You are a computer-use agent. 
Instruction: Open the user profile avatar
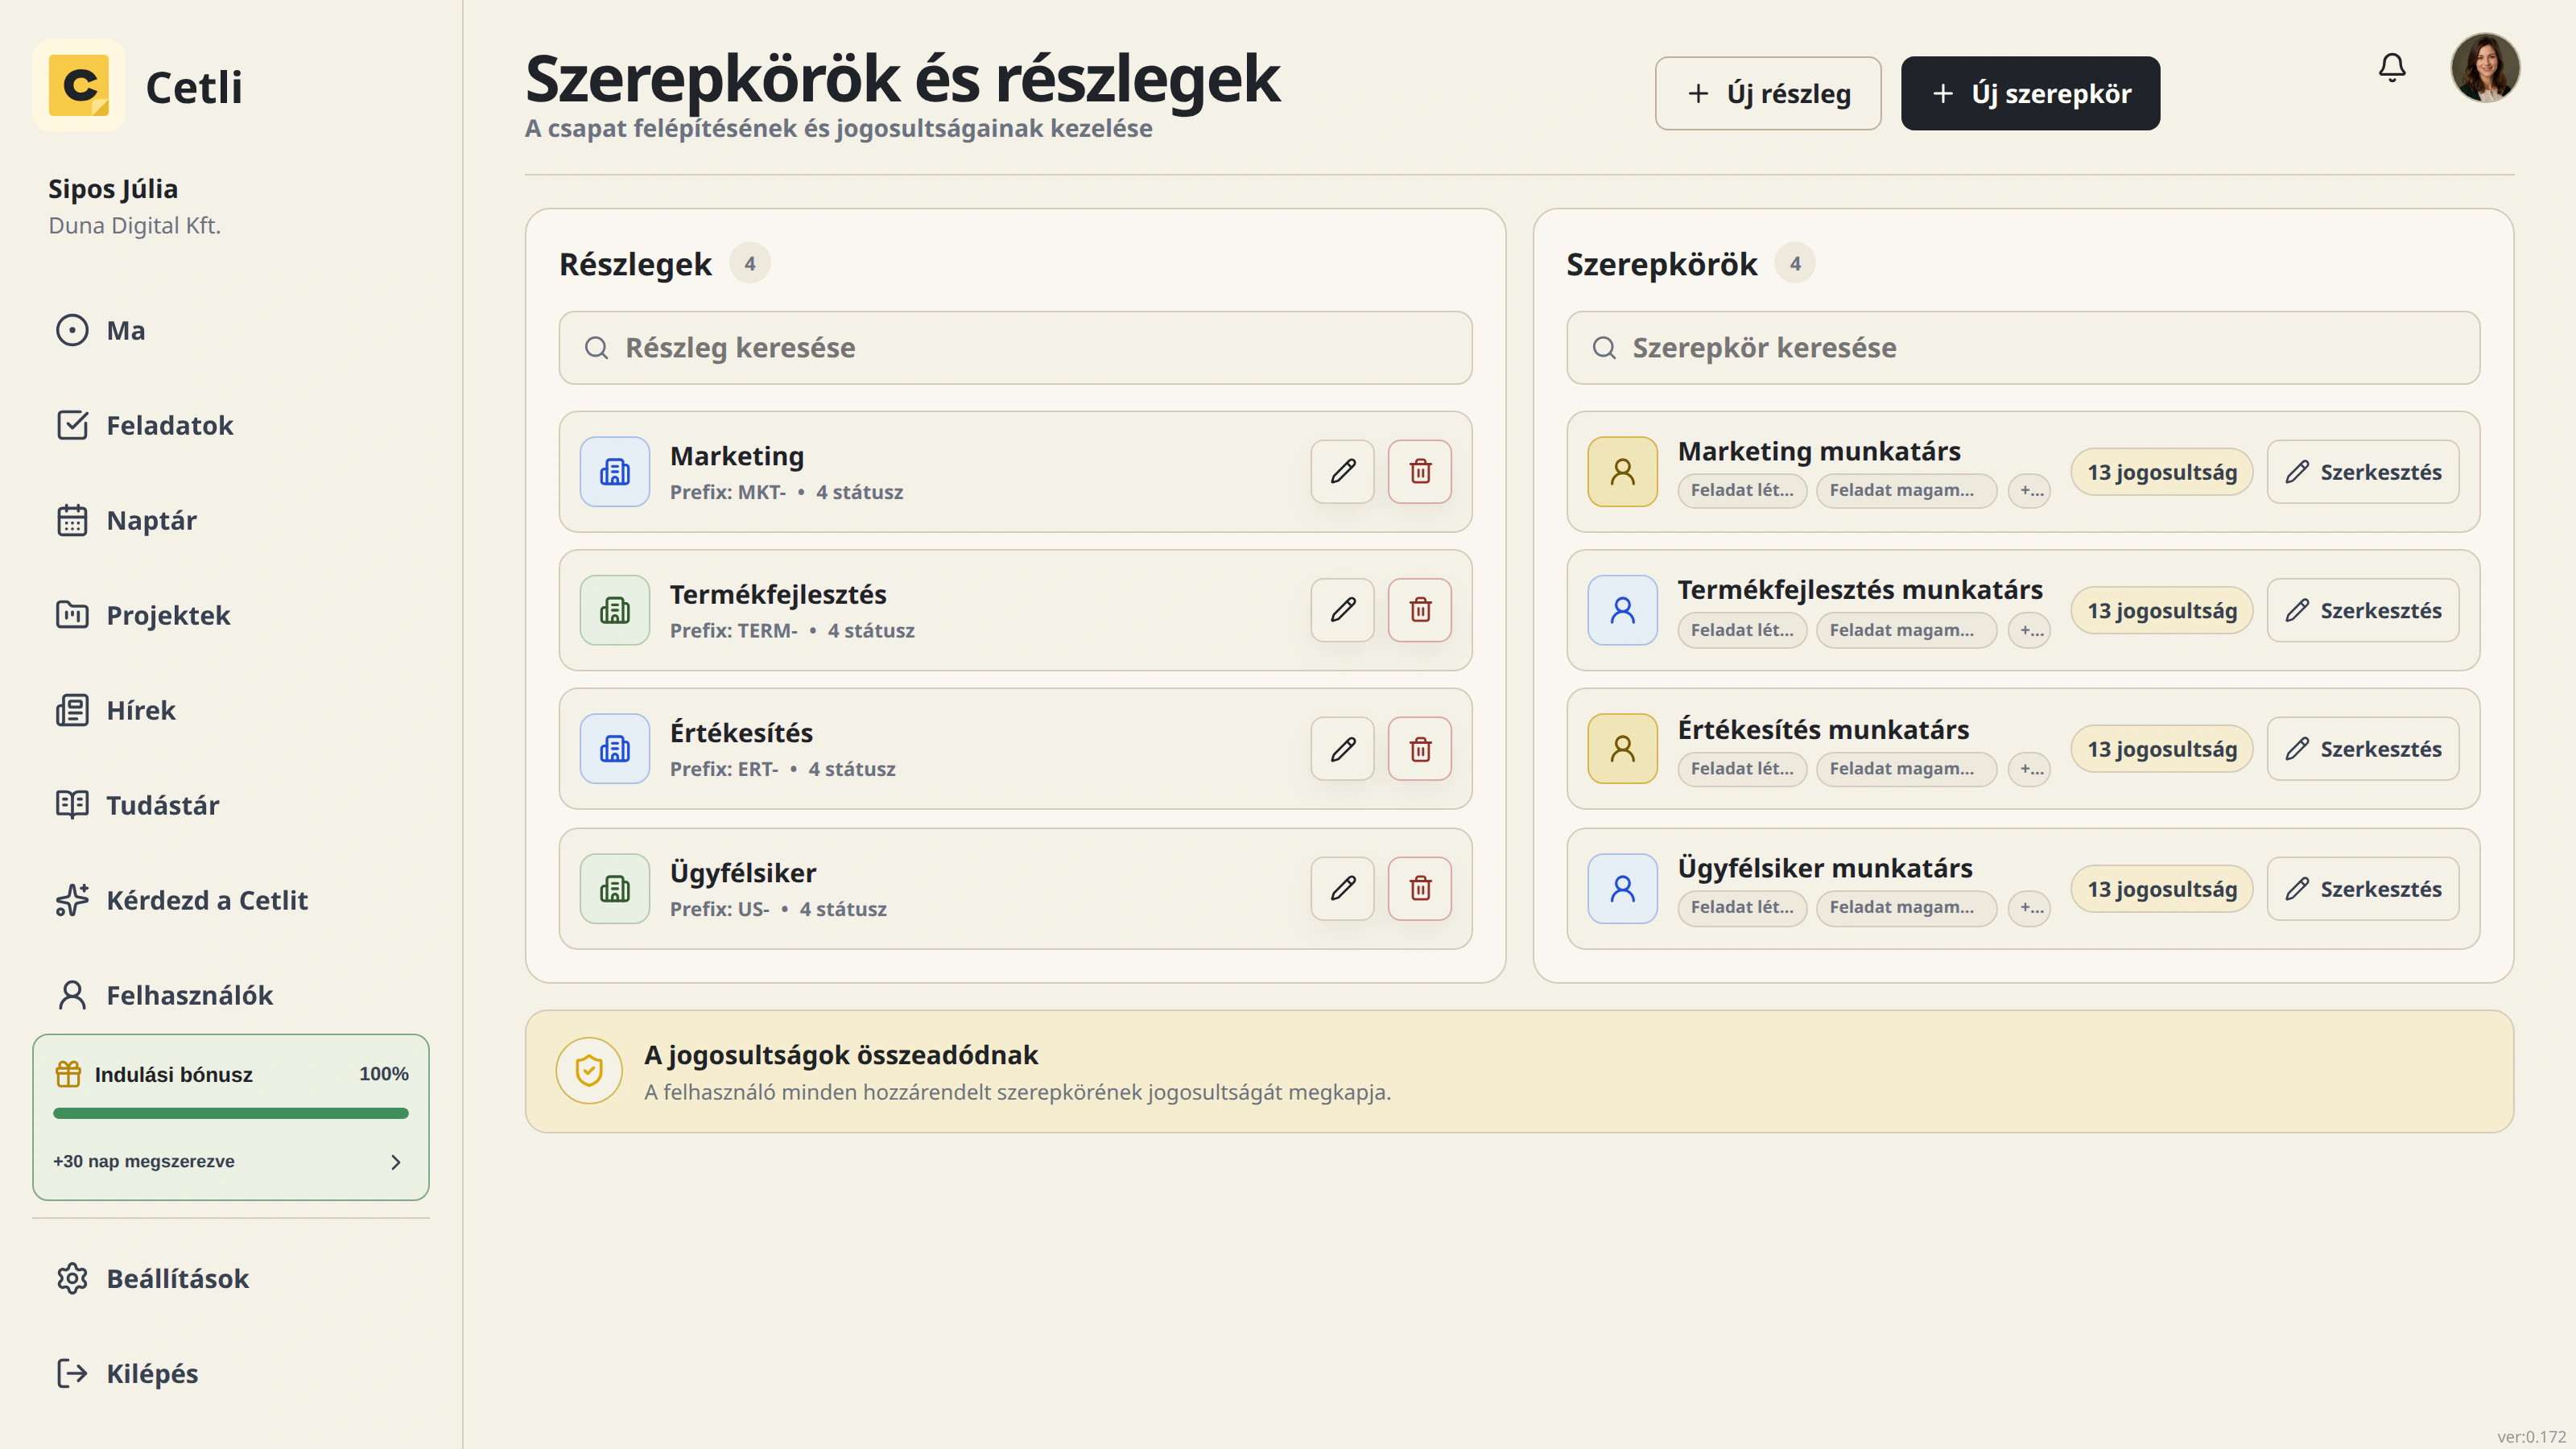(2485, 68)
